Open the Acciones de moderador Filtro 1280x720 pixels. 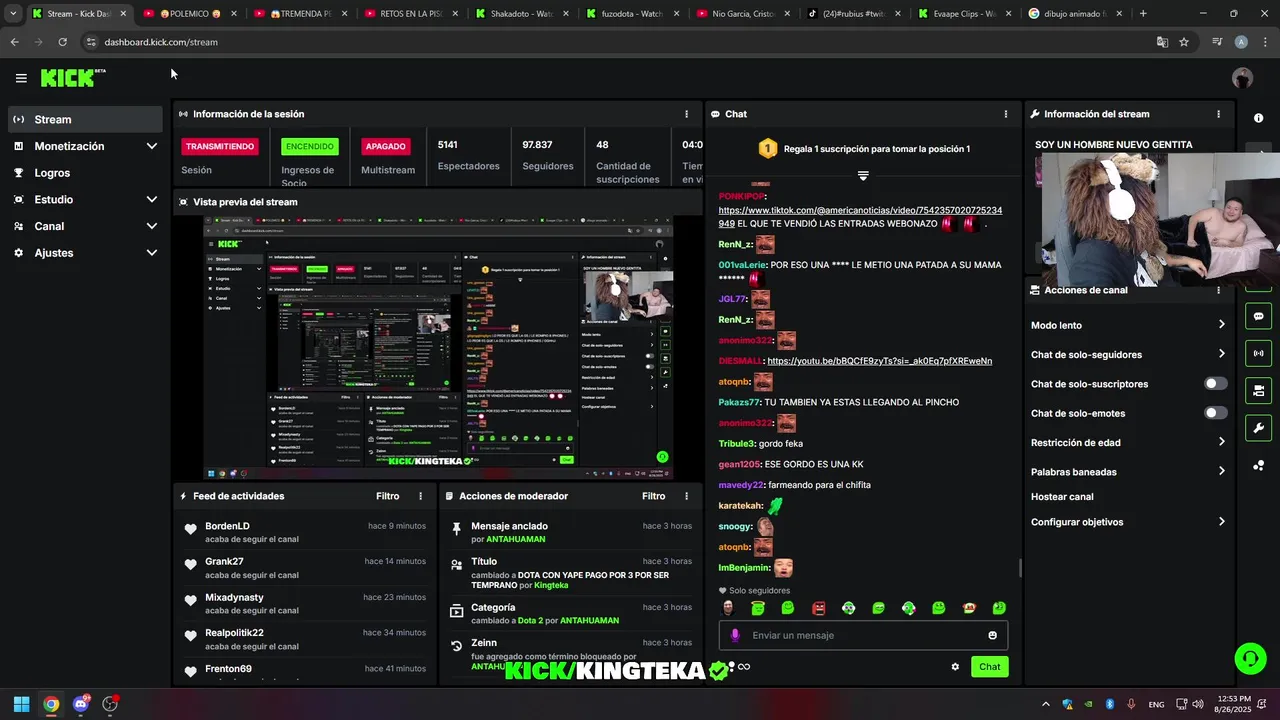[653, 496]
